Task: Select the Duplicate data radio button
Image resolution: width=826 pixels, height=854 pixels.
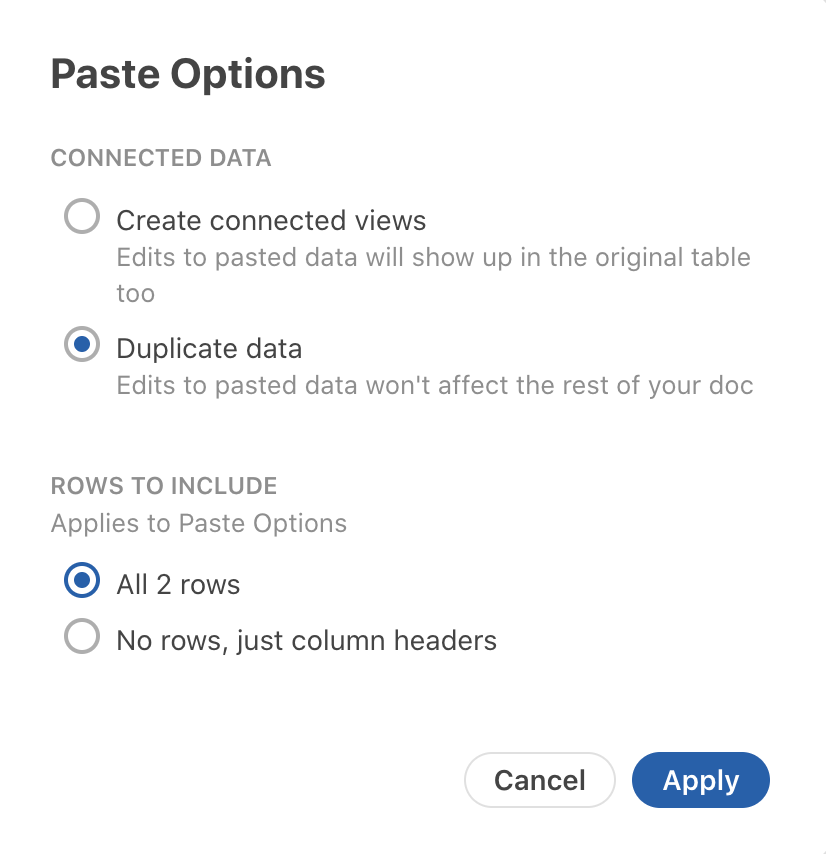Action: point(81,345)
